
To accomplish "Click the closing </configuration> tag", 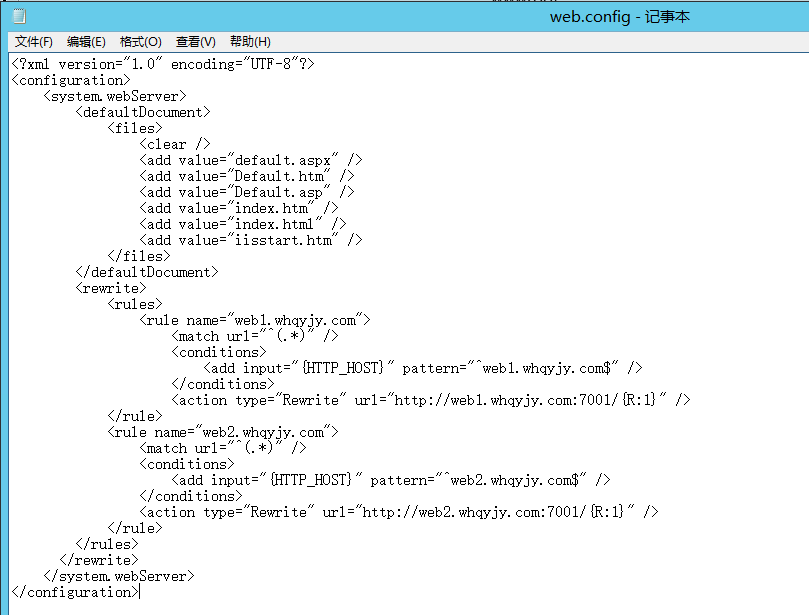I will [x=75, y=592].
